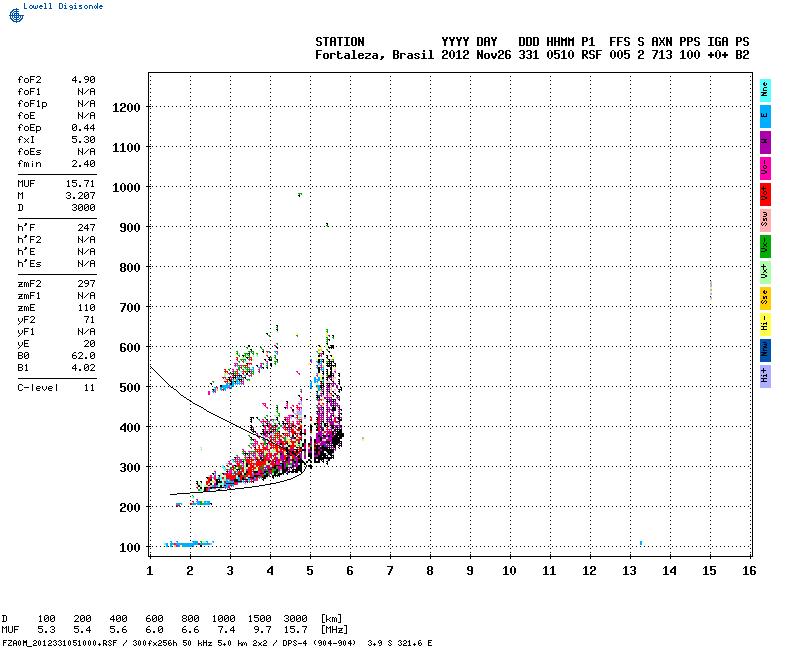Click the yE value 20
This screenshot has width=800, height=650.
pyautogui.click(x=89, y=344)
